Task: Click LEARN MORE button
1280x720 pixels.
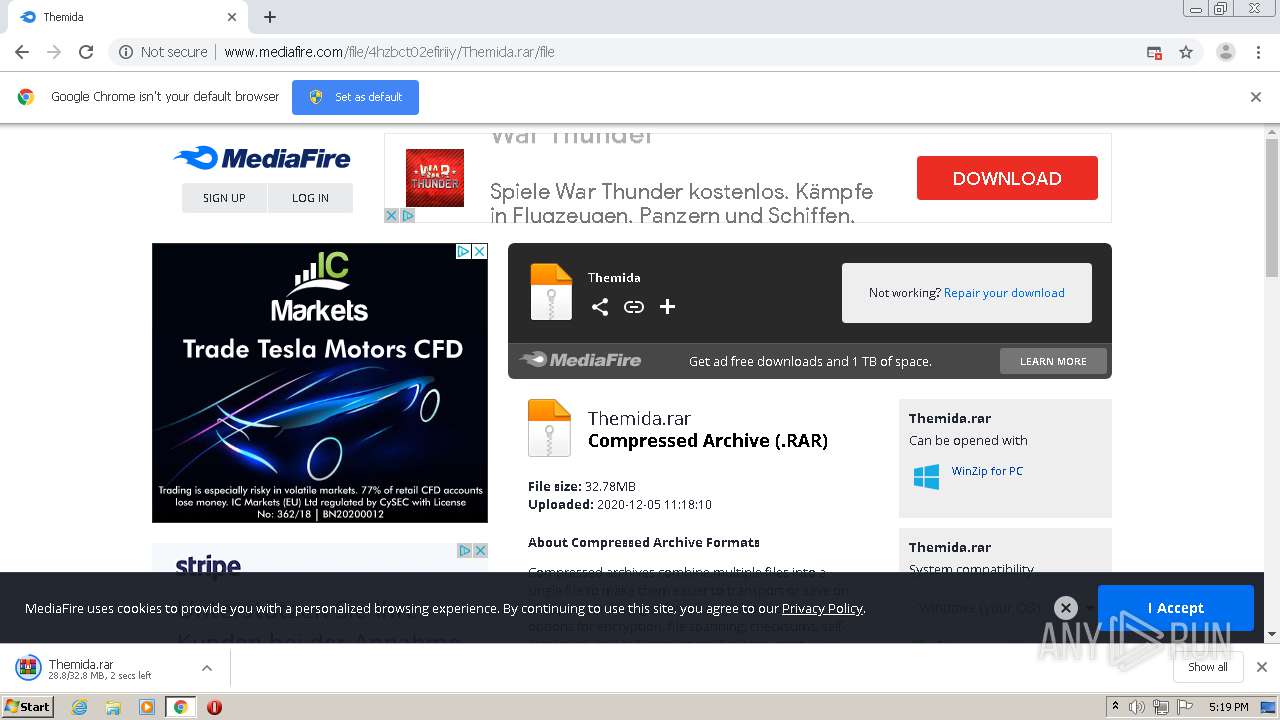Action: tap(1053, 361)
